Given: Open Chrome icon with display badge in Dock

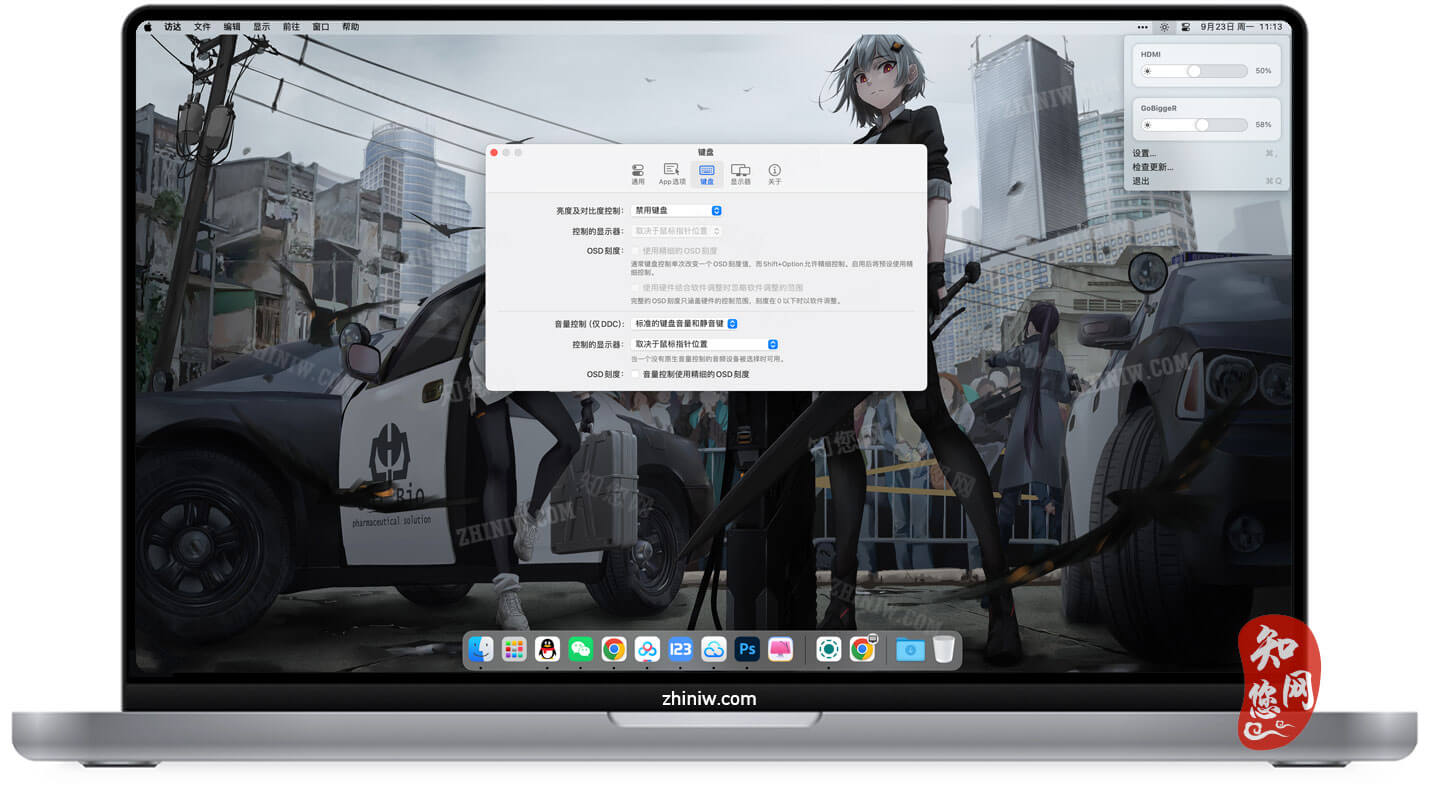Looking at the screenshot, I should [x=862, y=650].
